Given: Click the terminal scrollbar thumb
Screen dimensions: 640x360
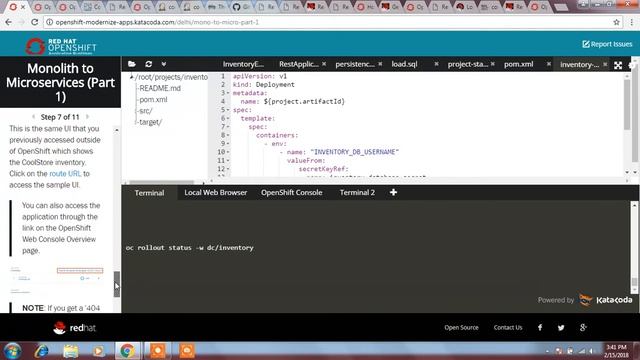Looking at the screenshot, I should tap(634, 282).
